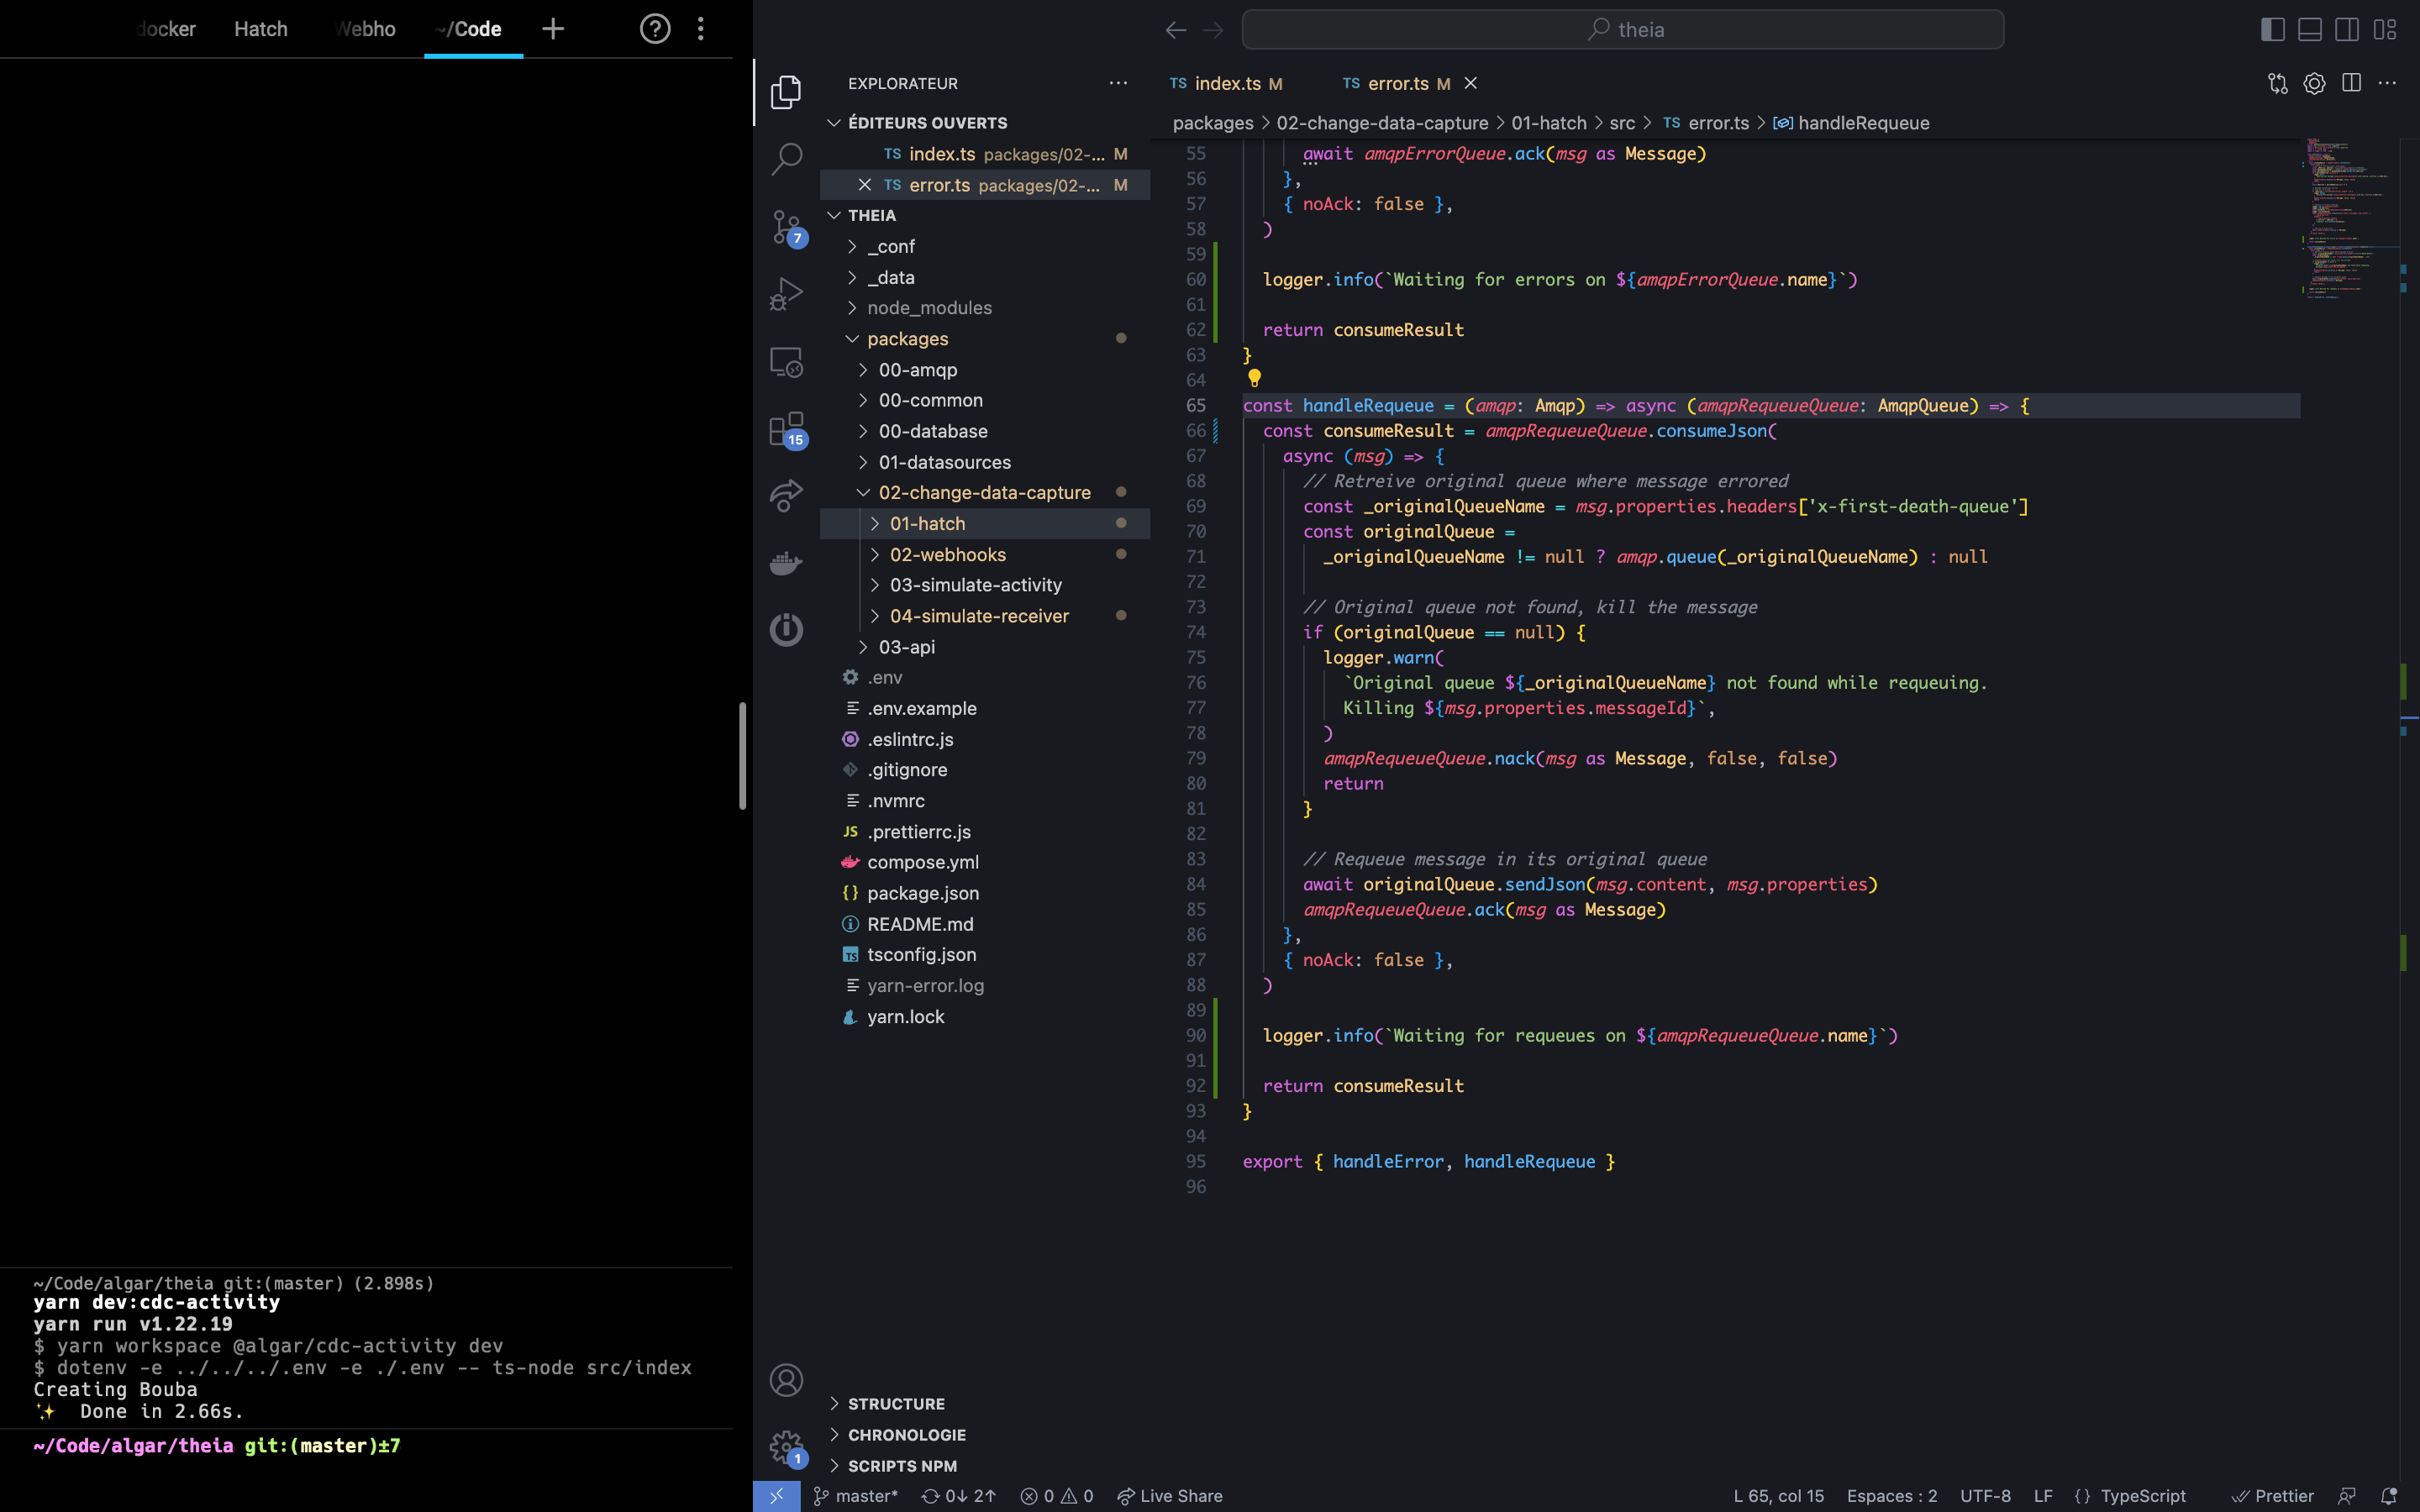Click Prettier in the status bar
Viewport: 2420px width, 1512px height.
[2272, 1496]
